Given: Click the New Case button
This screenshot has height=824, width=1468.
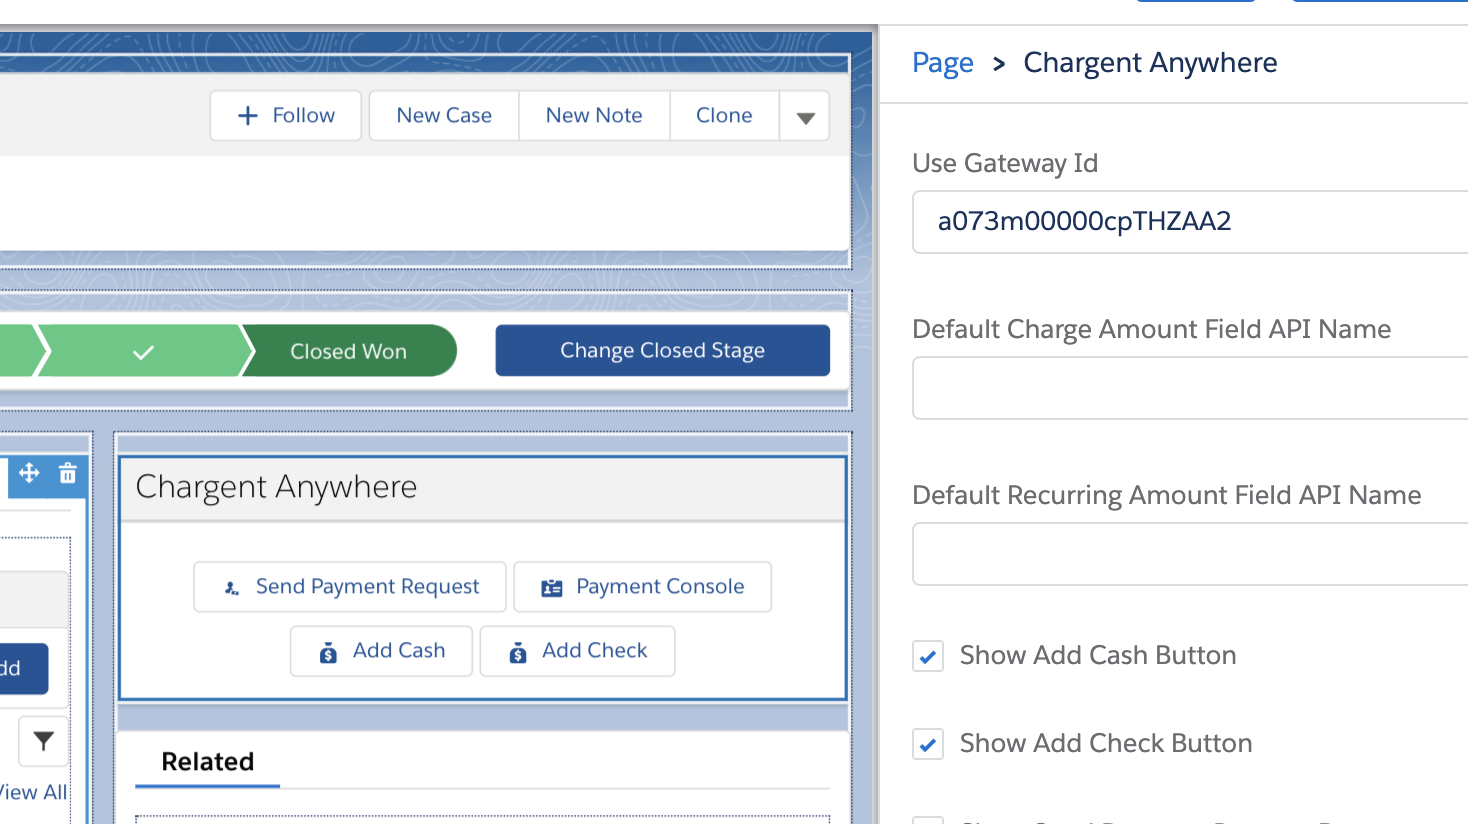Looking at the screenshot, I should click(443, 115).
